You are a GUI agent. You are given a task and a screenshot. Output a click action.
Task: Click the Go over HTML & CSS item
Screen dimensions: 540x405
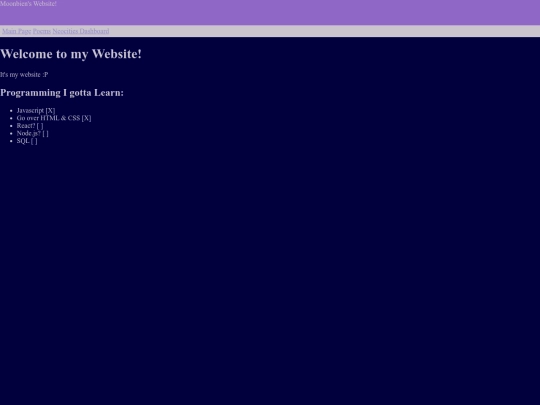(54, 118)
